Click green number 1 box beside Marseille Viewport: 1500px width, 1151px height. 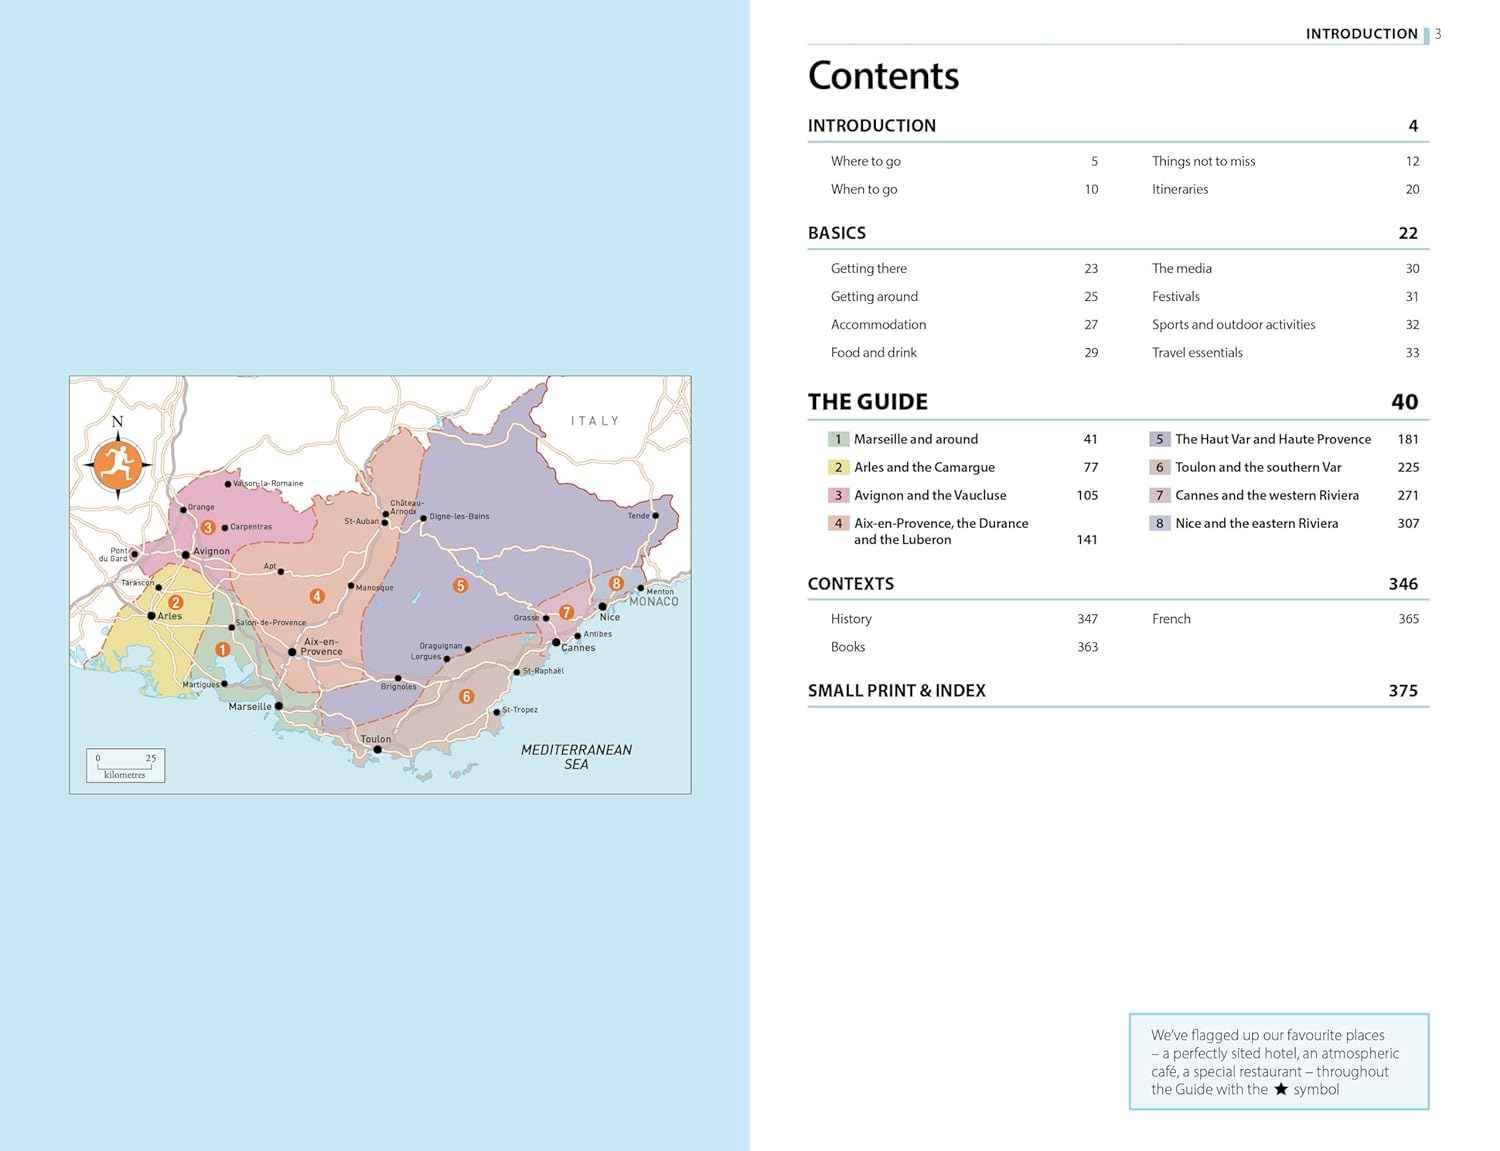coord(838,439)
